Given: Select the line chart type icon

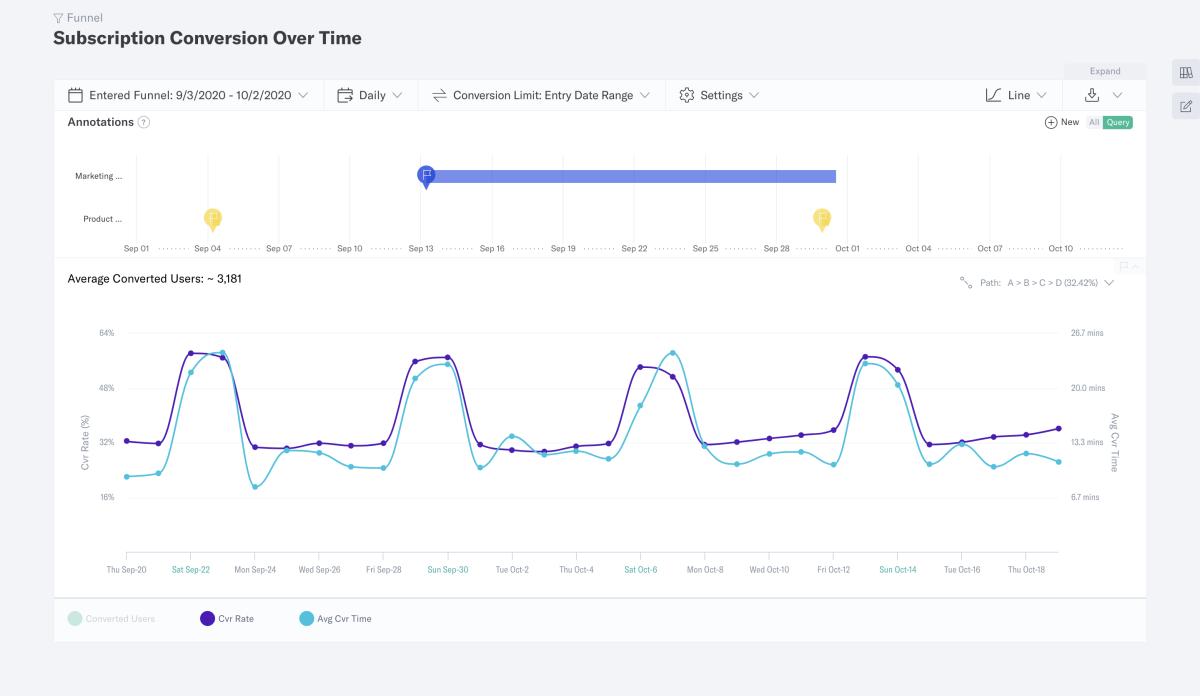Looking at the screenshot, I should [x=992, y=94].
